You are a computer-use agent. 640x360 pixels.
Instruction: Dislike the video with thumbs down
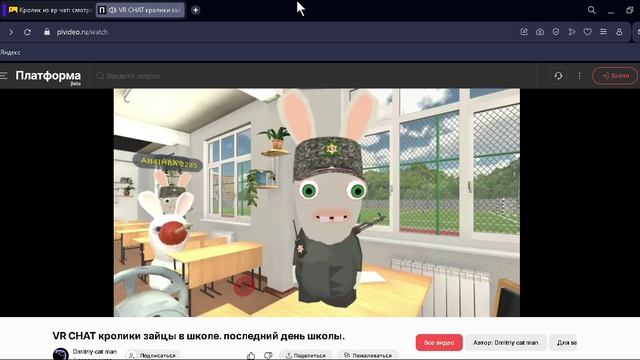point(268,356)
